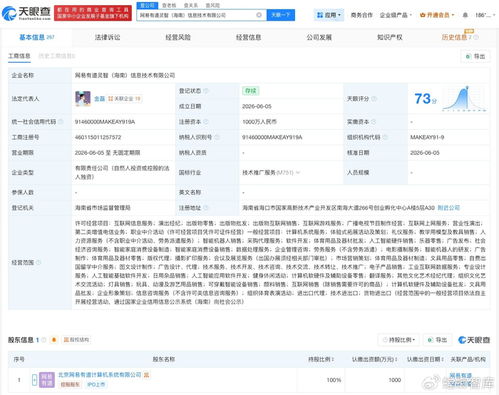Select the 查老板 search tab
This screenshot has height=395, width=499.
[169, 5]
